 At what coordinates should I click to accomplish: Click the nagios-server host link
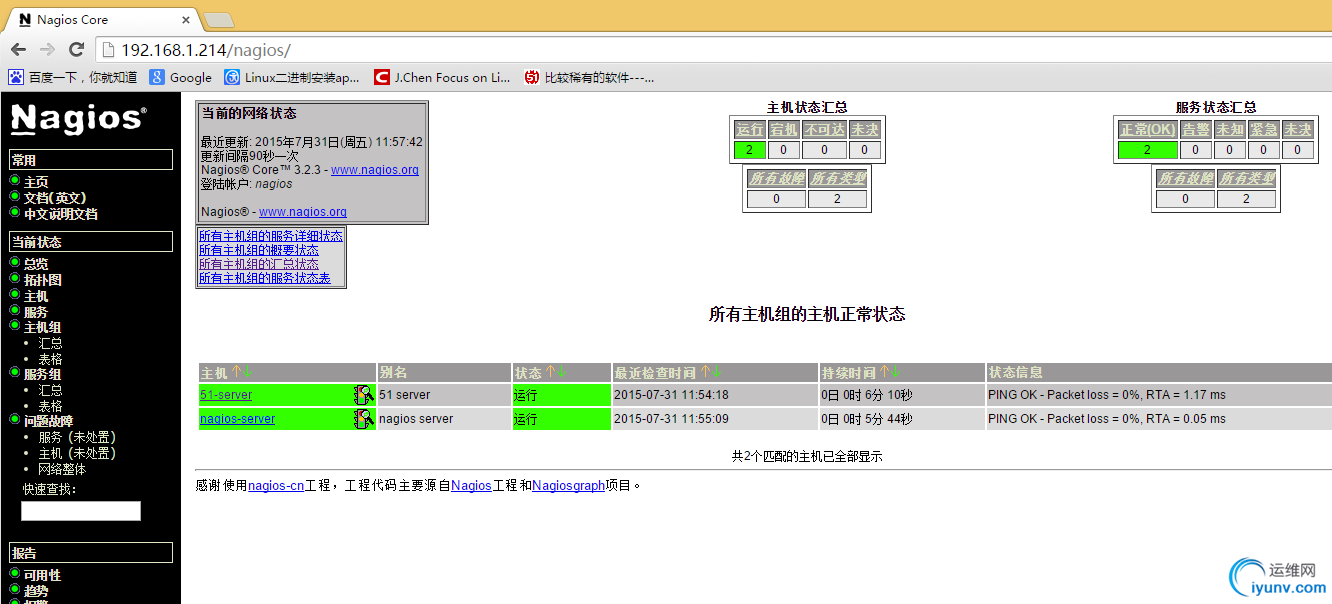pyautogui.click(x=238, y=419)
